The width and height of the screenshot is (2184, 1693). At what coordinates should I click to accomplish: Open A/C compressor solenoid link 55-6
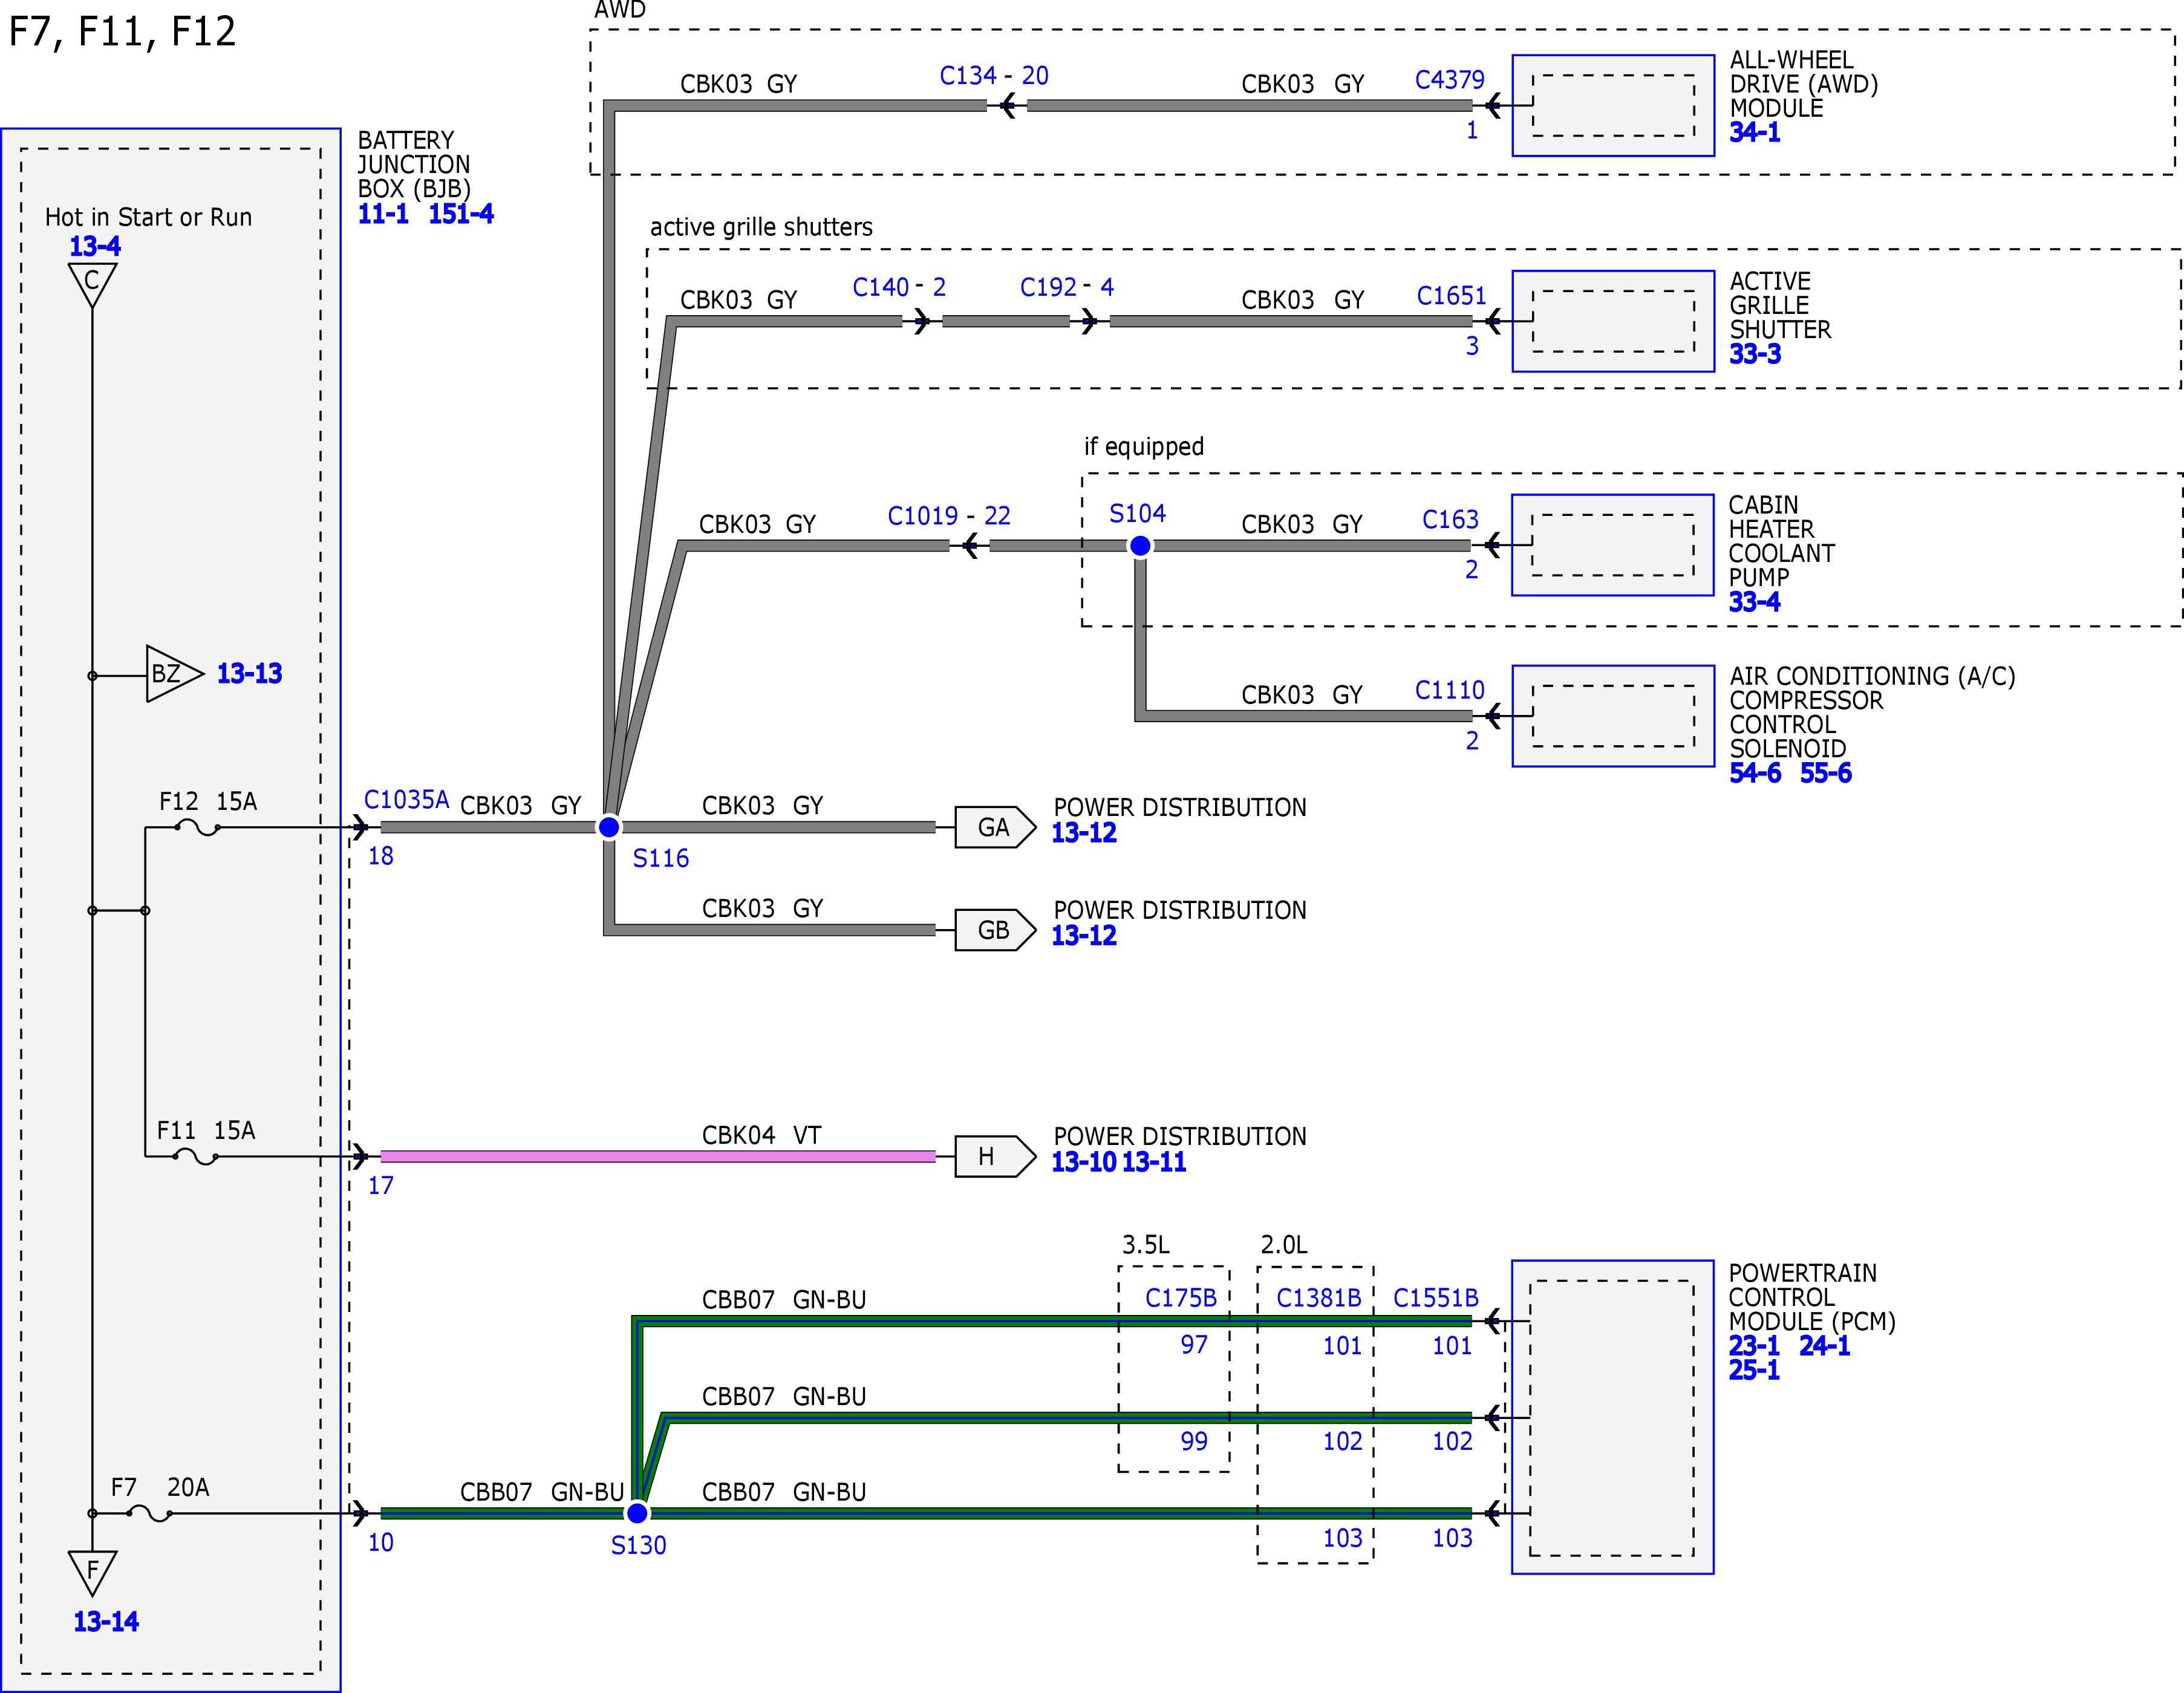point(1826,773)
